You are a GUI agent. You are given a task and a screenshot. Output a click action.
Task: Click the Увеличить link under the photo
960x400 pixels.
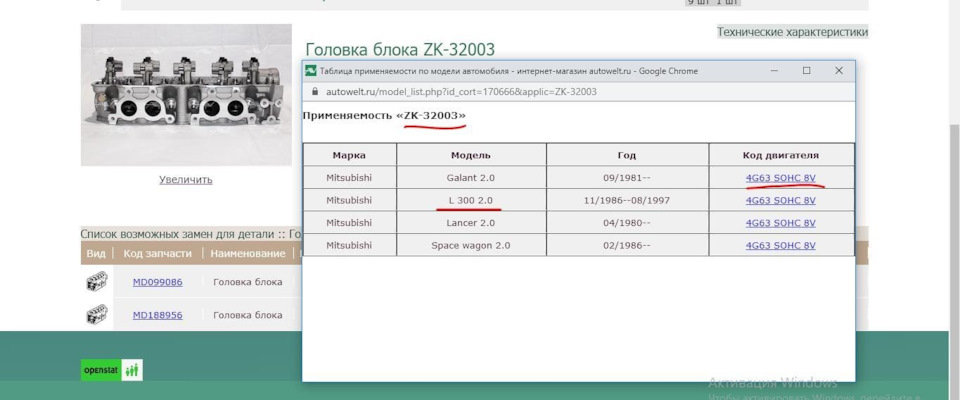186,179
